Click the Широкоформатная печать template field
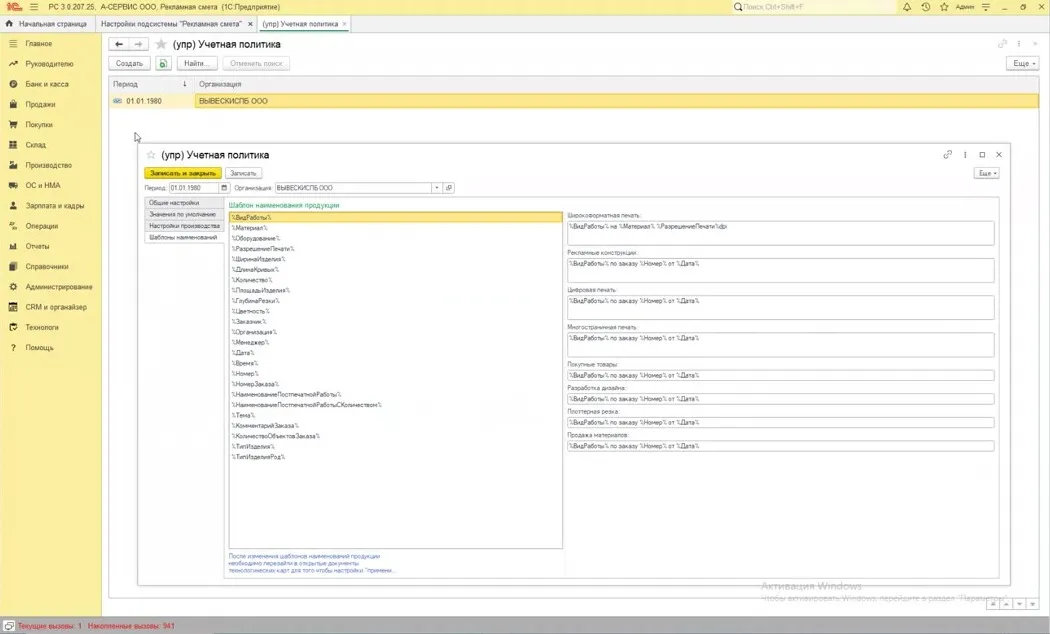1050x634 pixels. coord(780,233)
